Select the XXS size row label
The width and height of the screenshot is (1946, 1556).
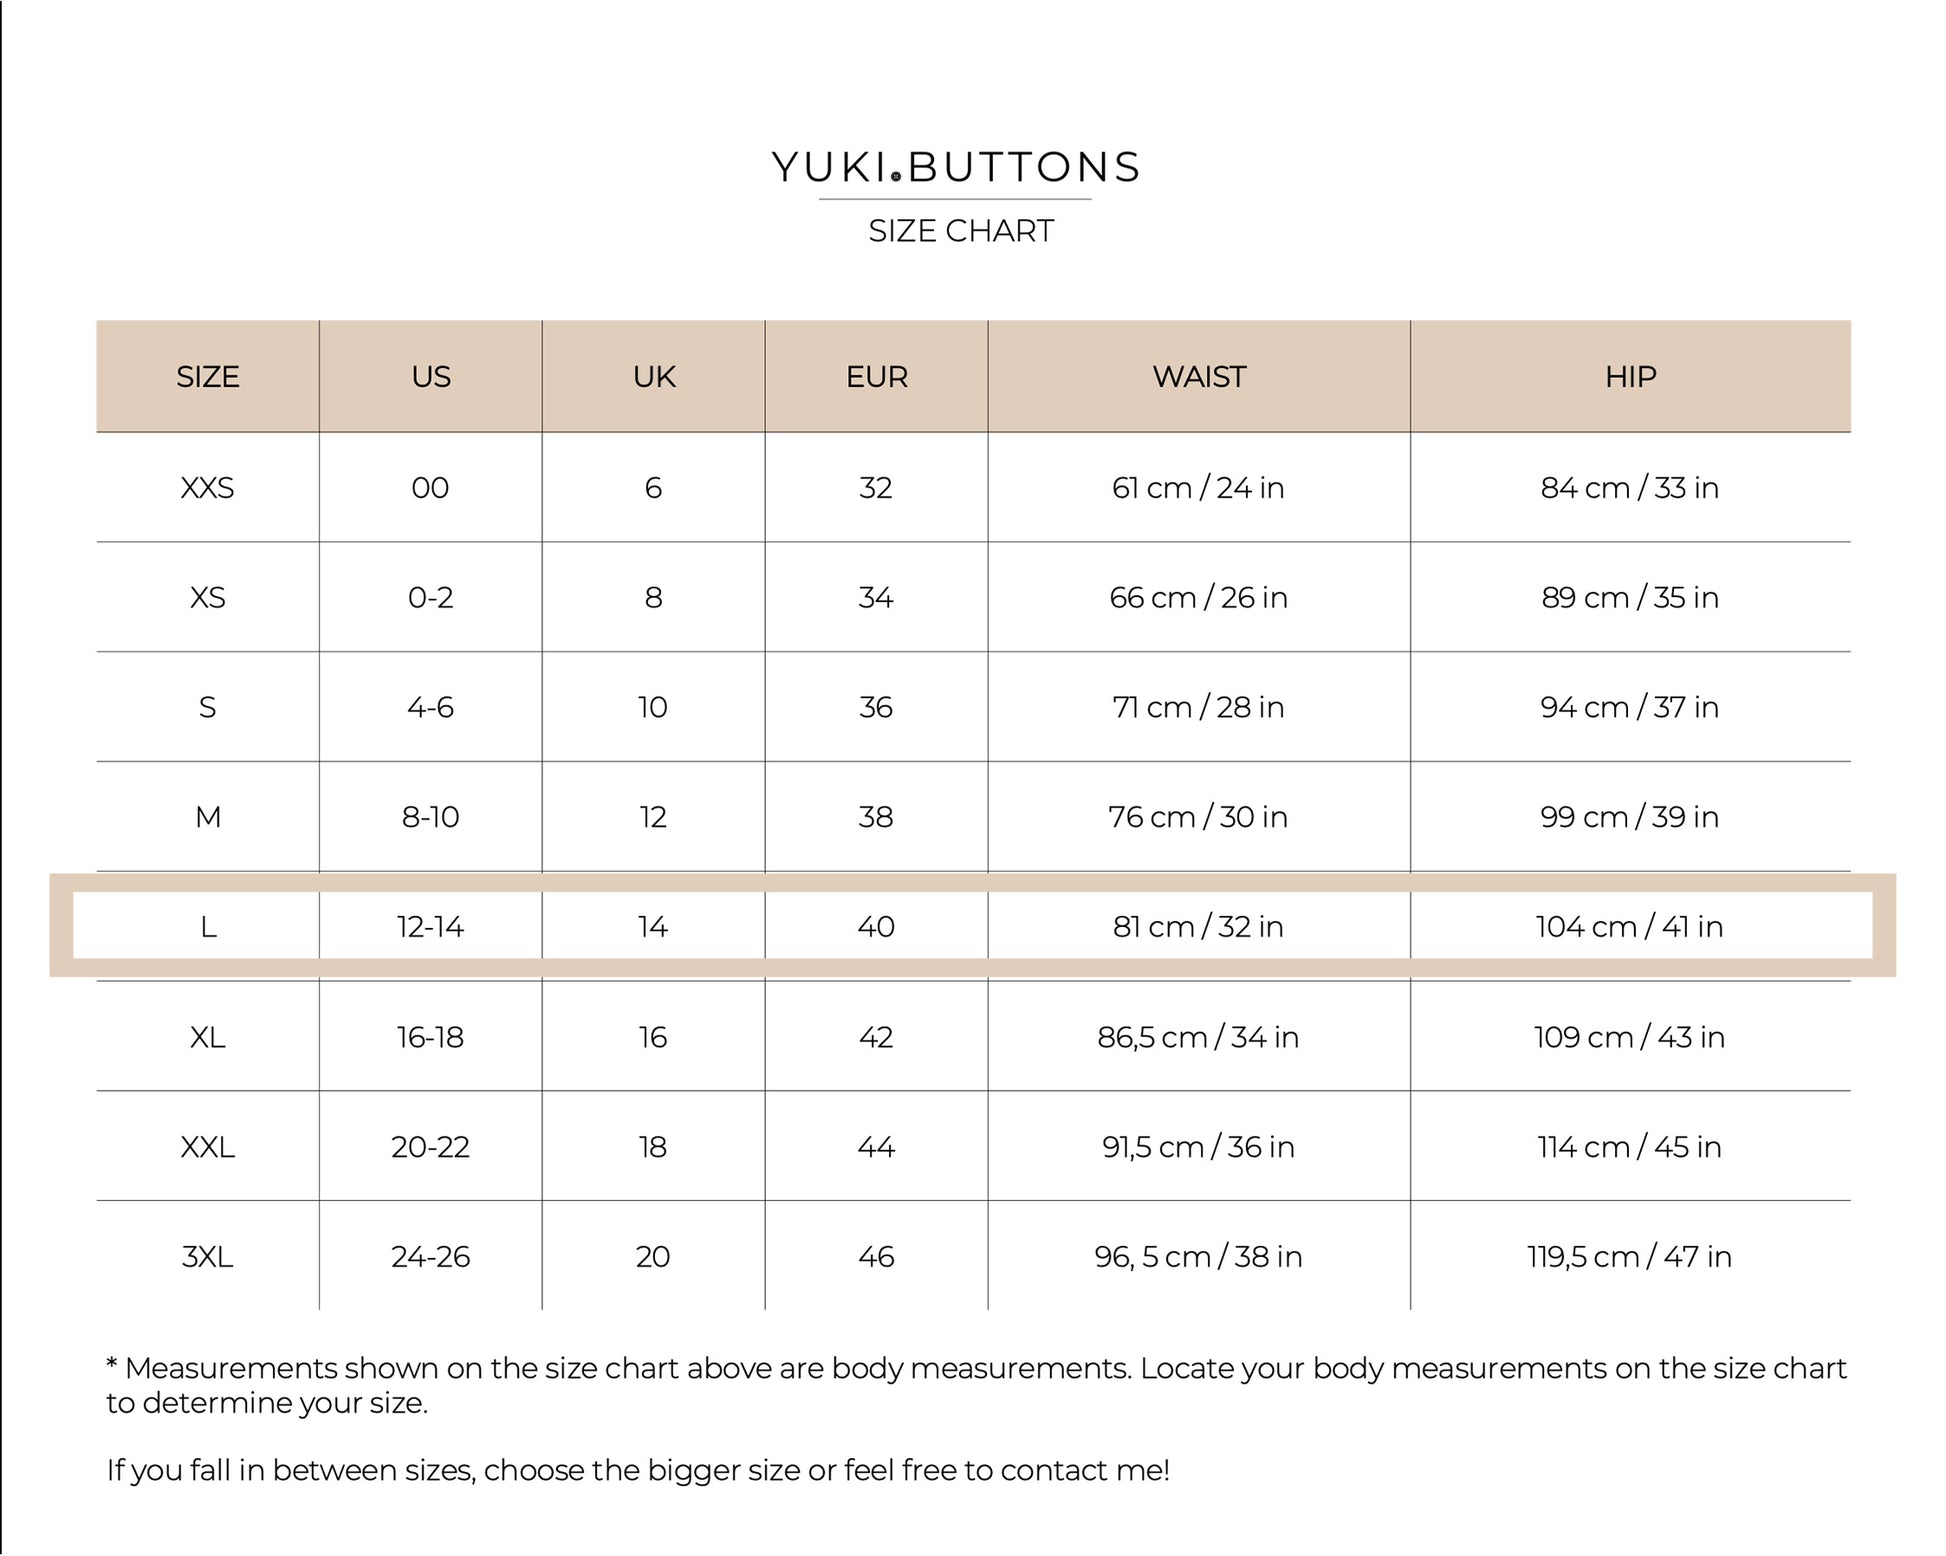(x=208, y=488)
